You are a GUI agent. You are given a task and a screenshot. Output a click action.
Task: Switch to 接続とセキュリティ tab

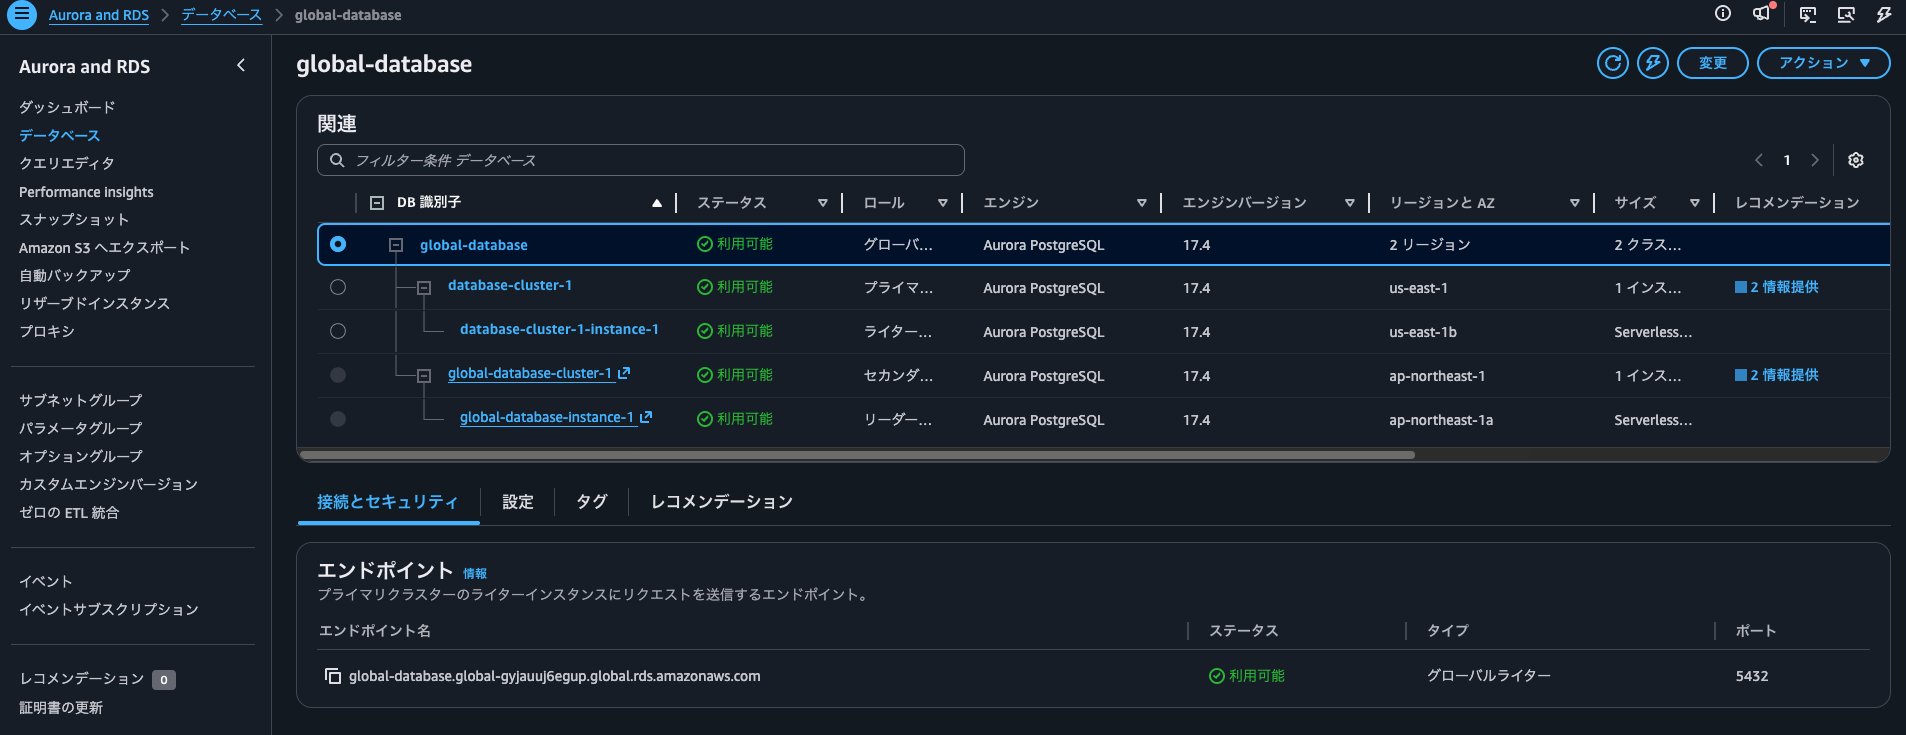coord(388,502)
